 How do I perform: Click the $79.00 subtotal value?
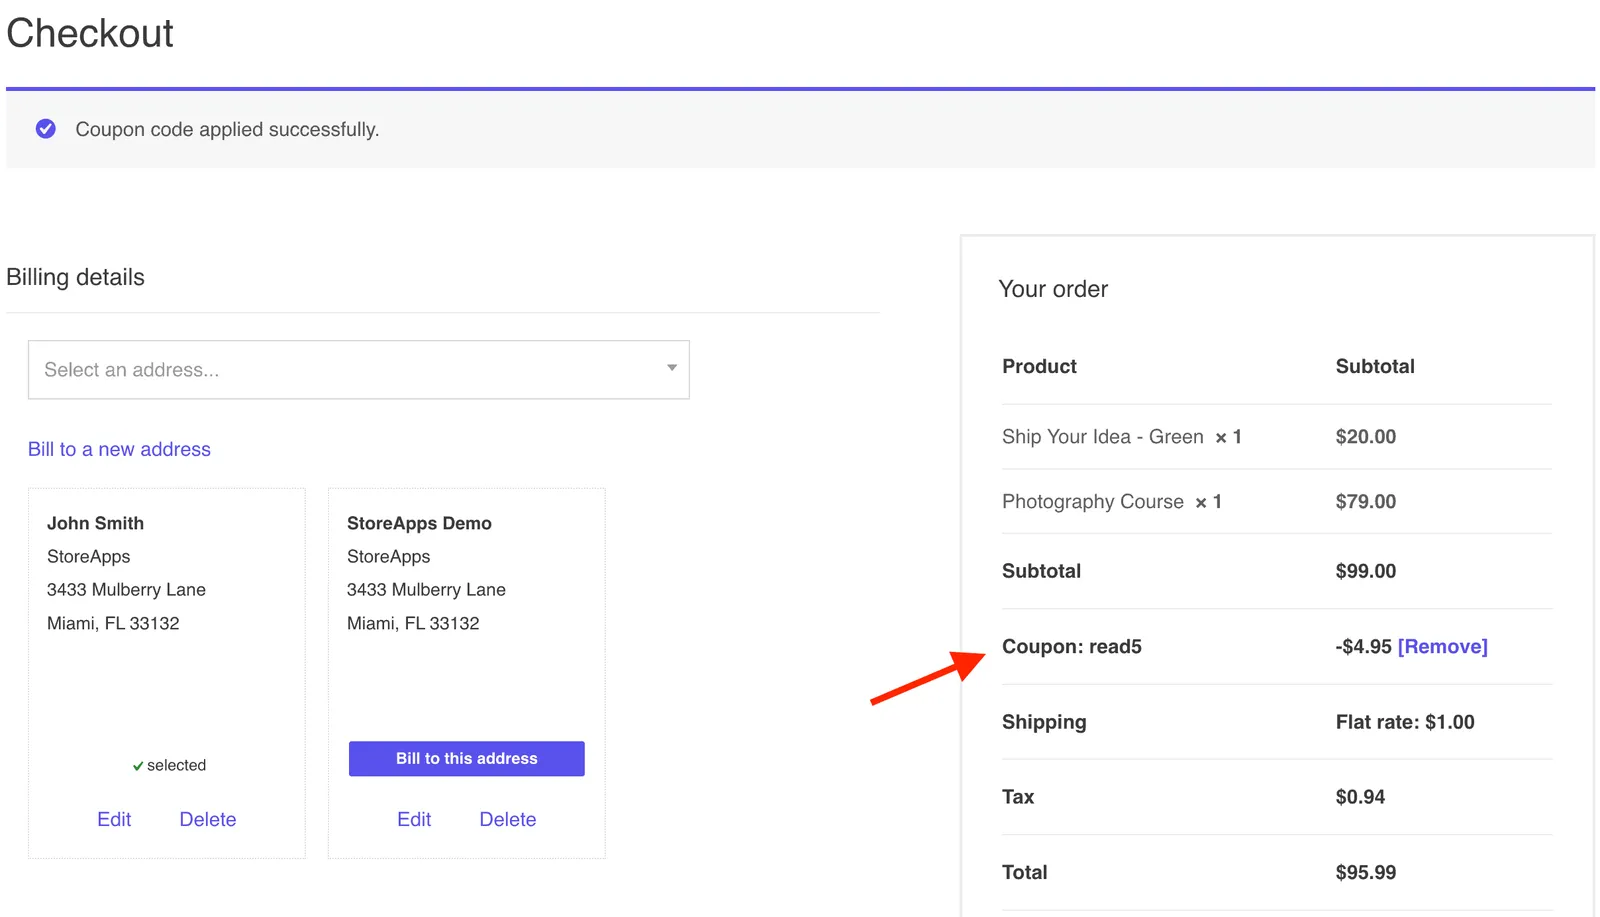click(x=1366, y=502)
